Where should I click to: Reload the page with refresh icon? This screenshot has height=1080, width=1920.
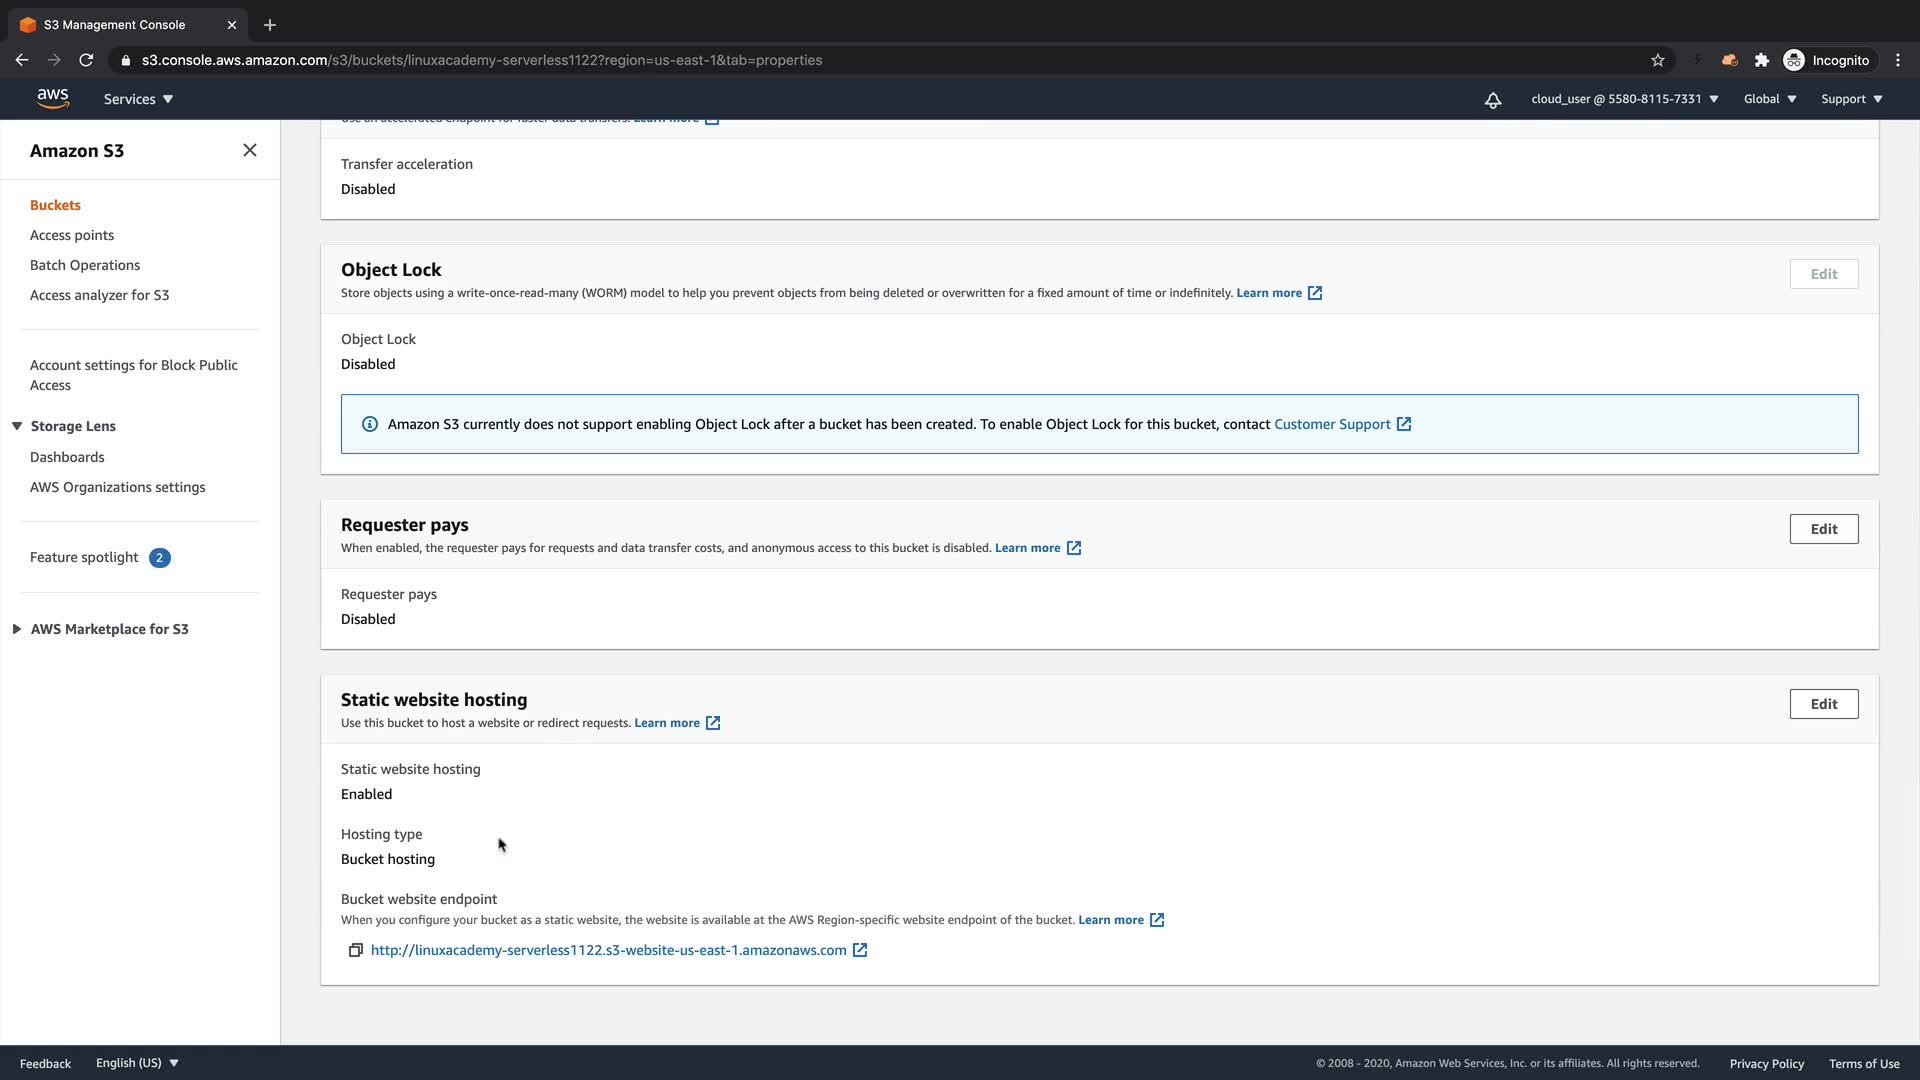point(86,60)
